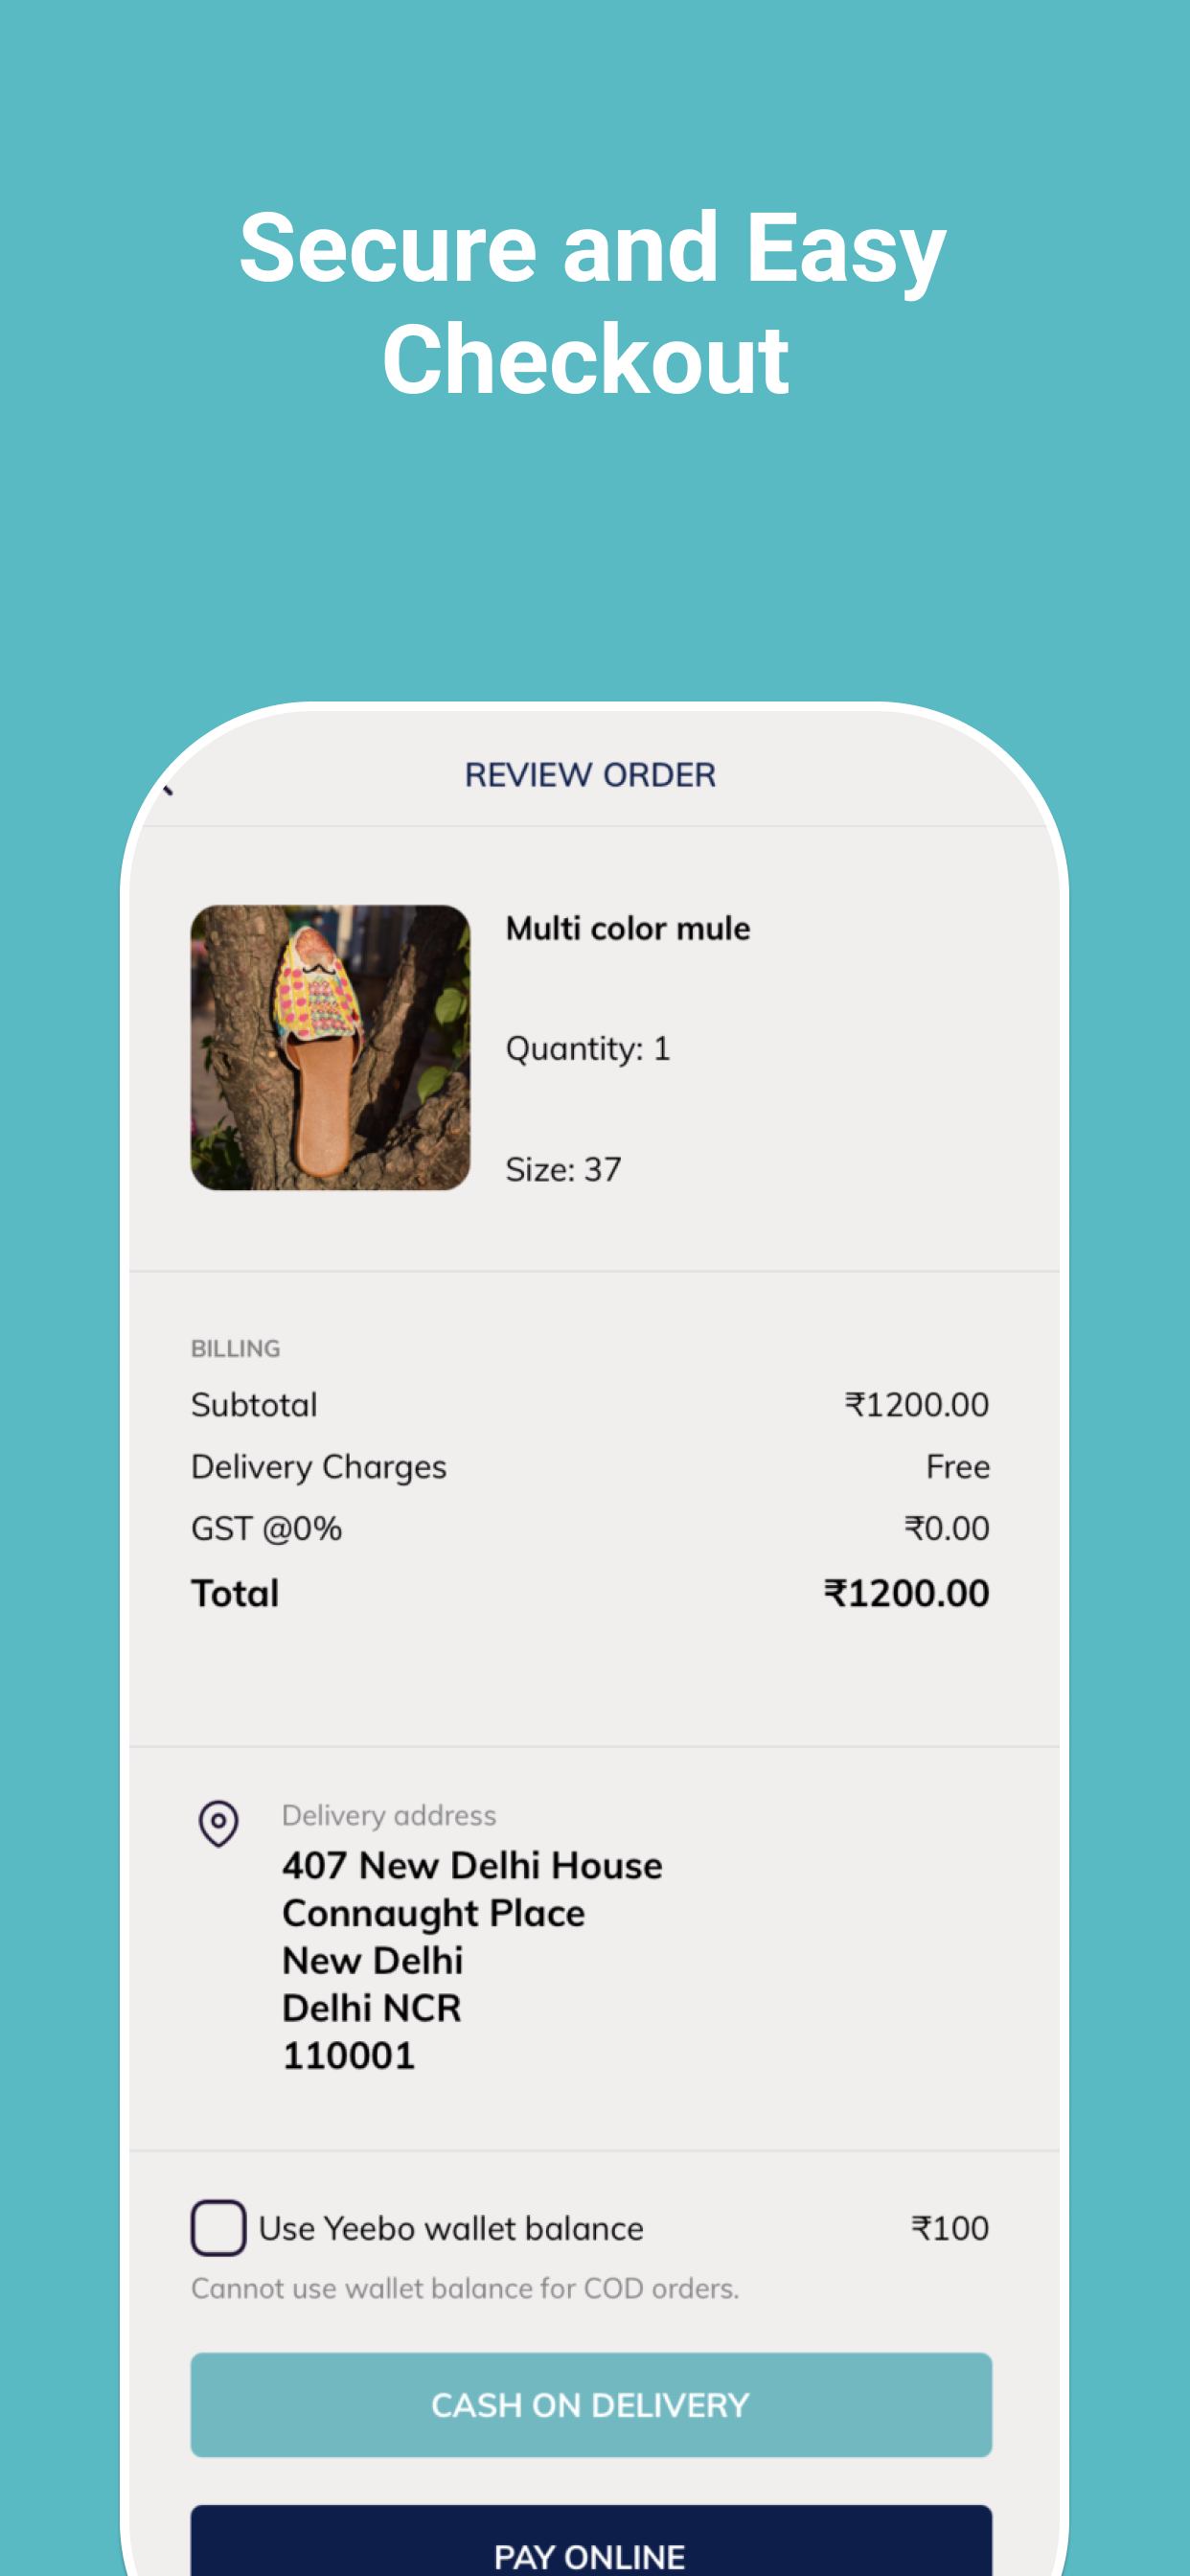Tap the Size: 37 text
1190x2576 pixels.
coord(563,1169)
